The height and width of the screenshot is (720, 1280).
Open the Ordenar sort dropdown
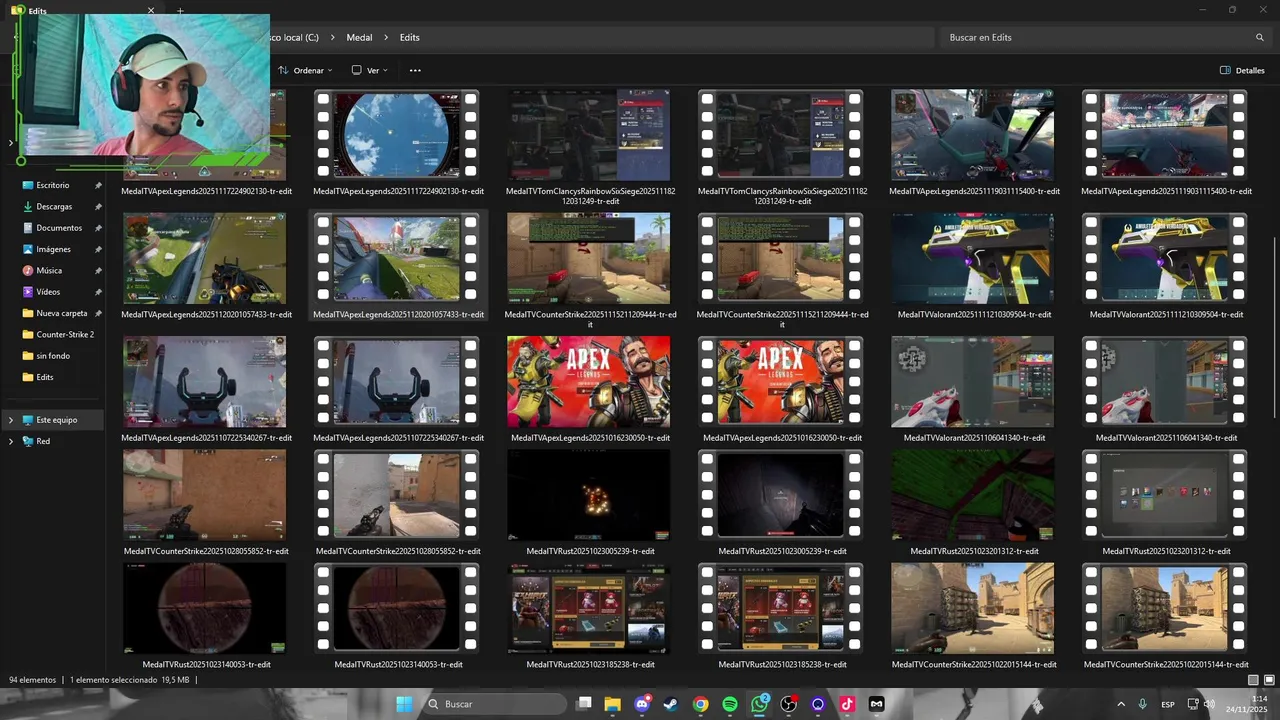click(305, 70)
